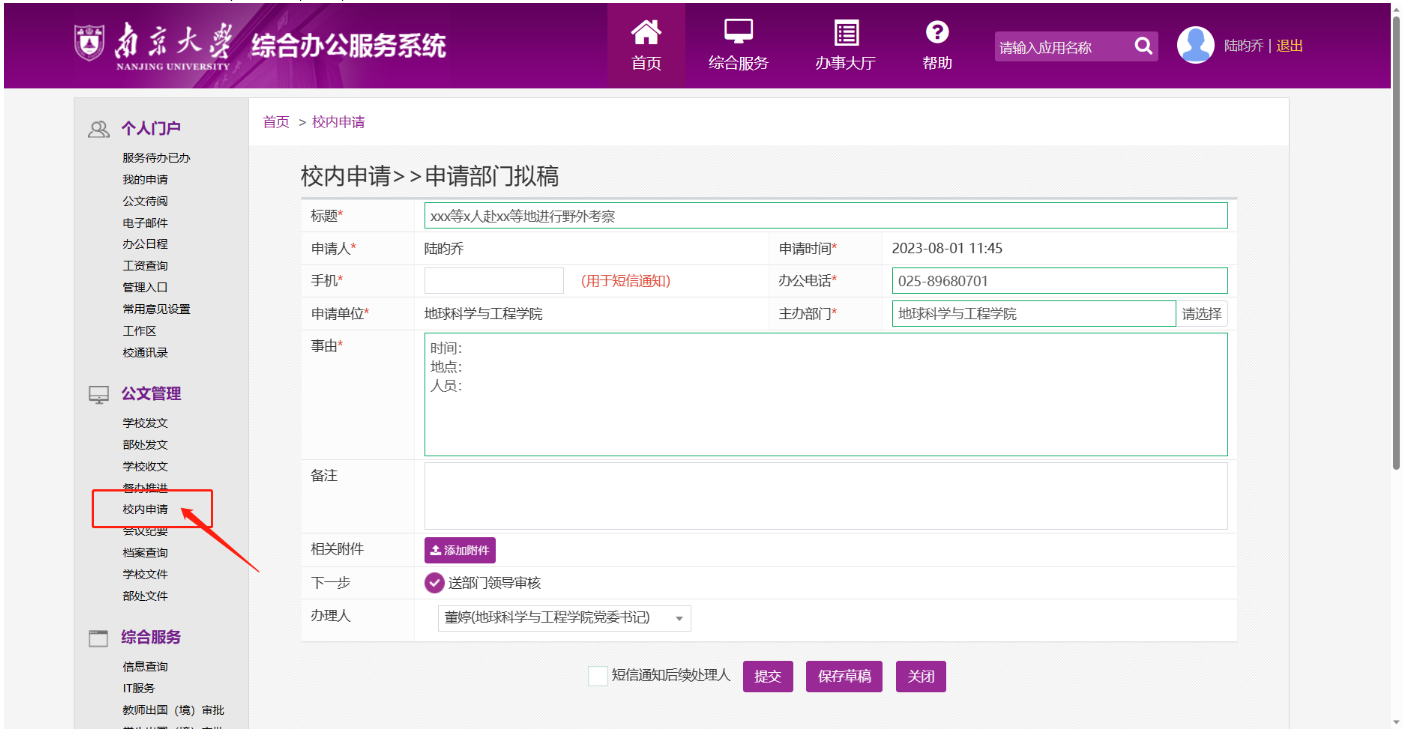Open 综合服务 monitor icon in top nav
This screenshot has height=739, width=1419.
pyautogui.click(x=738, y=33)
